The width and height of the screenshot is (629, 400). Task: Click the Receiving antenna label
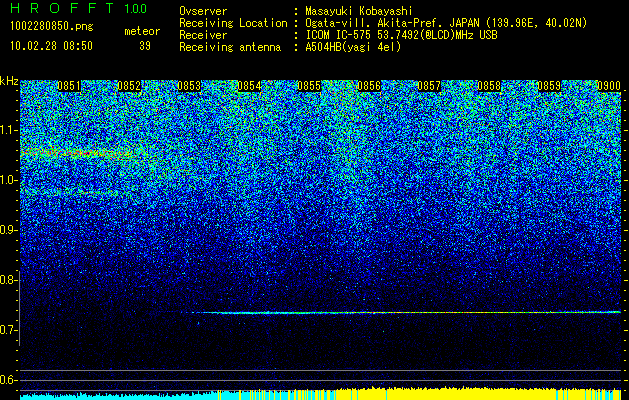(230, 47)
